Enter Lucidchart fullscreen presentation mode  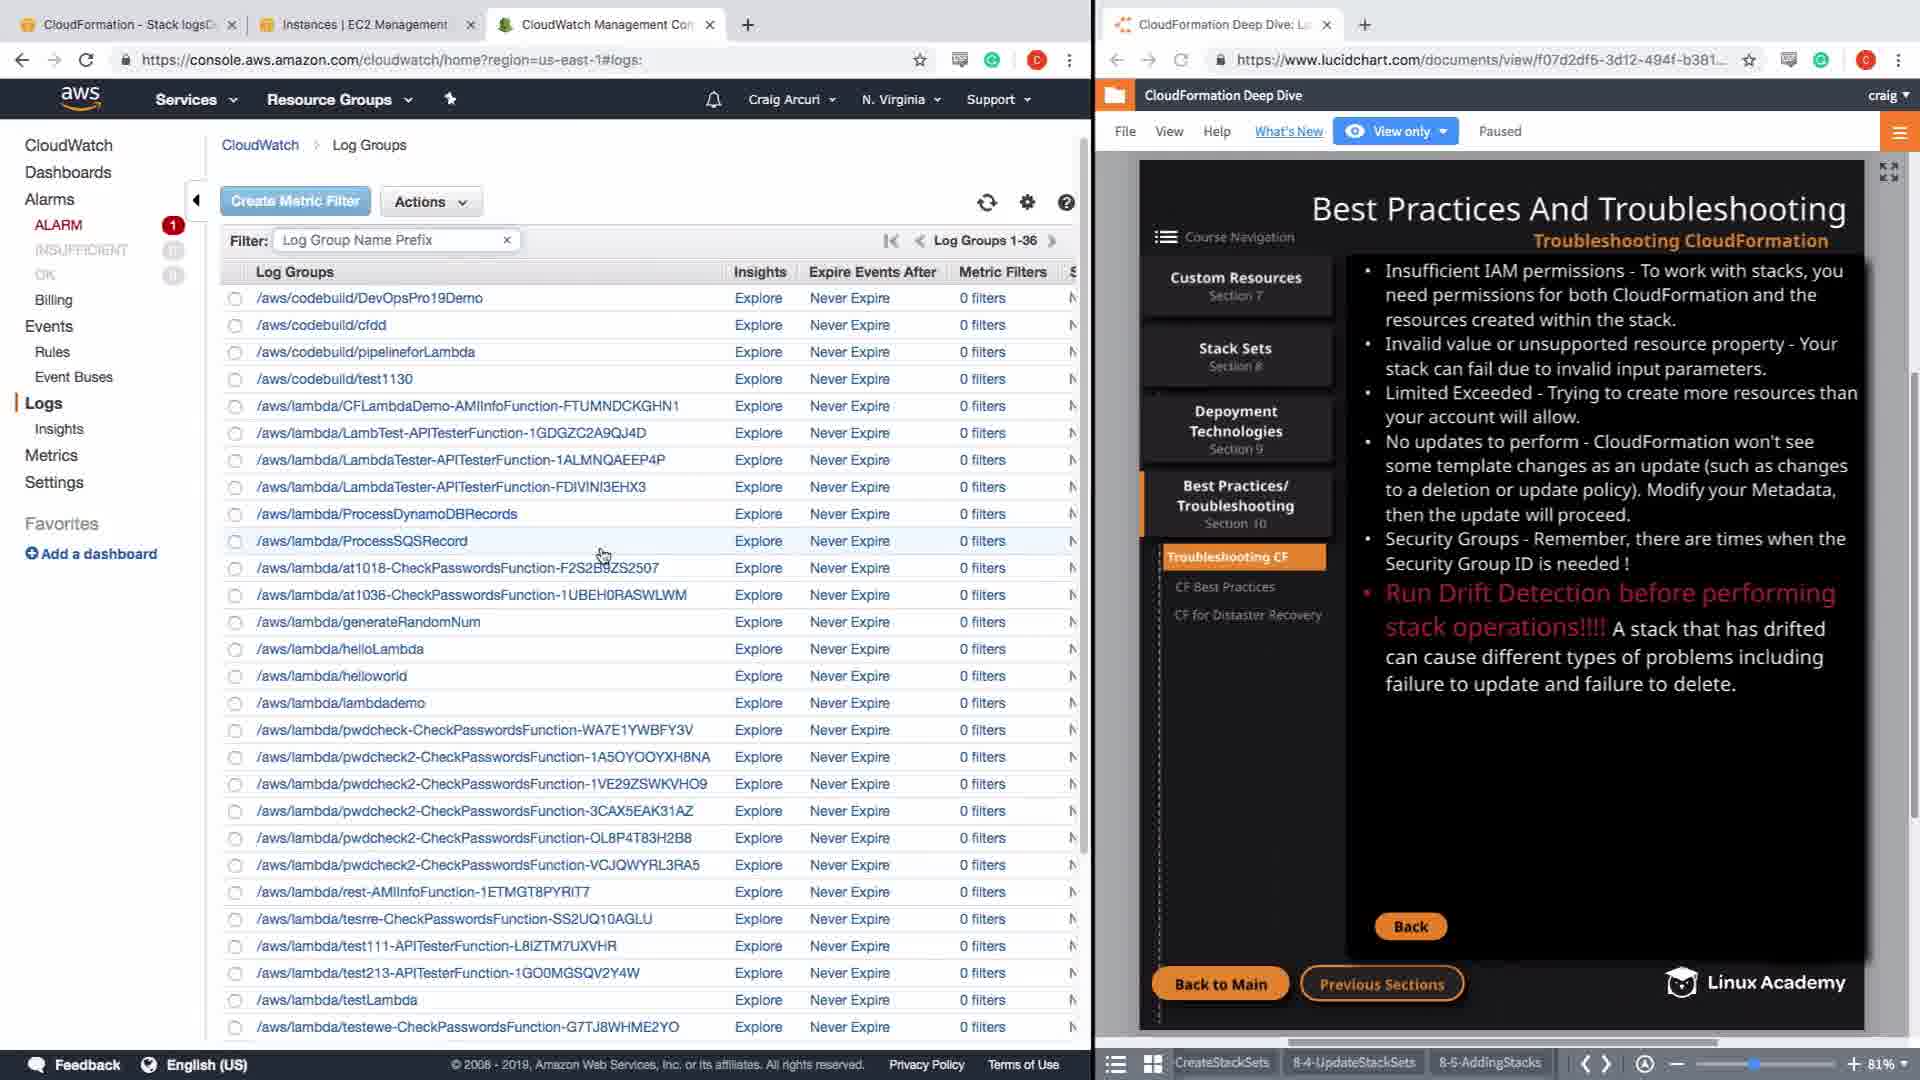1888,172
